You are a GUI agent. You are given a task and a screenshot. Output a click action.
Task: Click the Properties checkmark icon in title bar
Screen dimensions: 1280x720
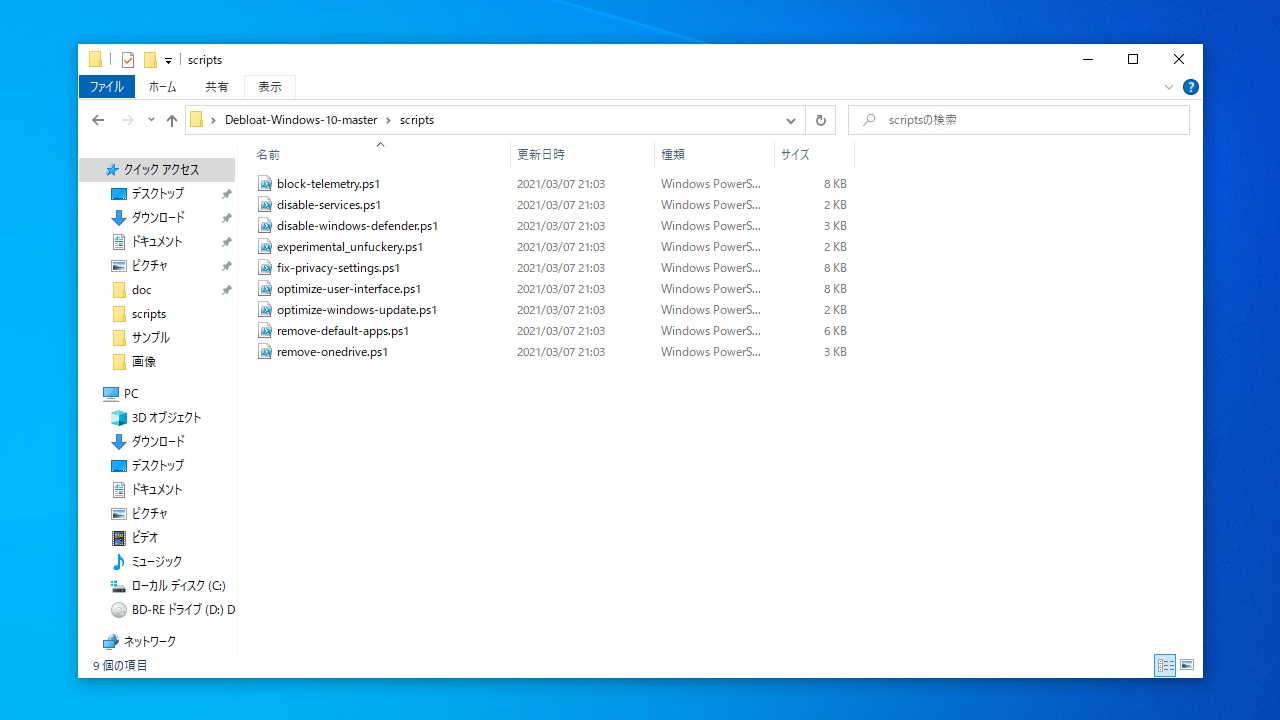128,60
